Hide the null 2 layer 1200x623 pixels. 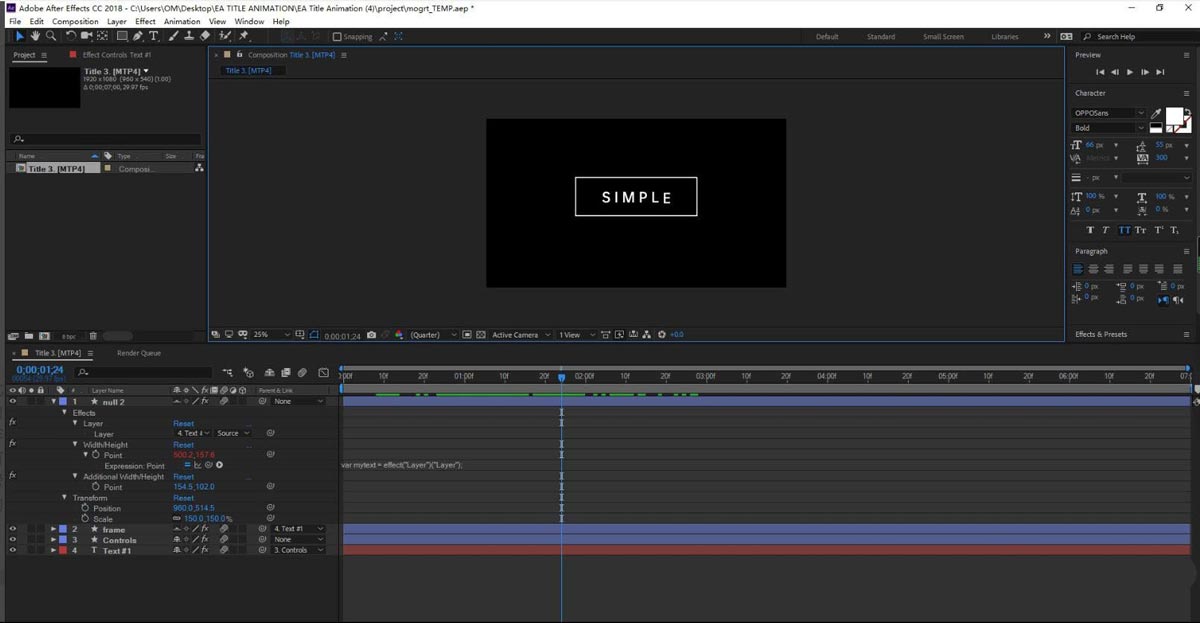click(12, 401)
